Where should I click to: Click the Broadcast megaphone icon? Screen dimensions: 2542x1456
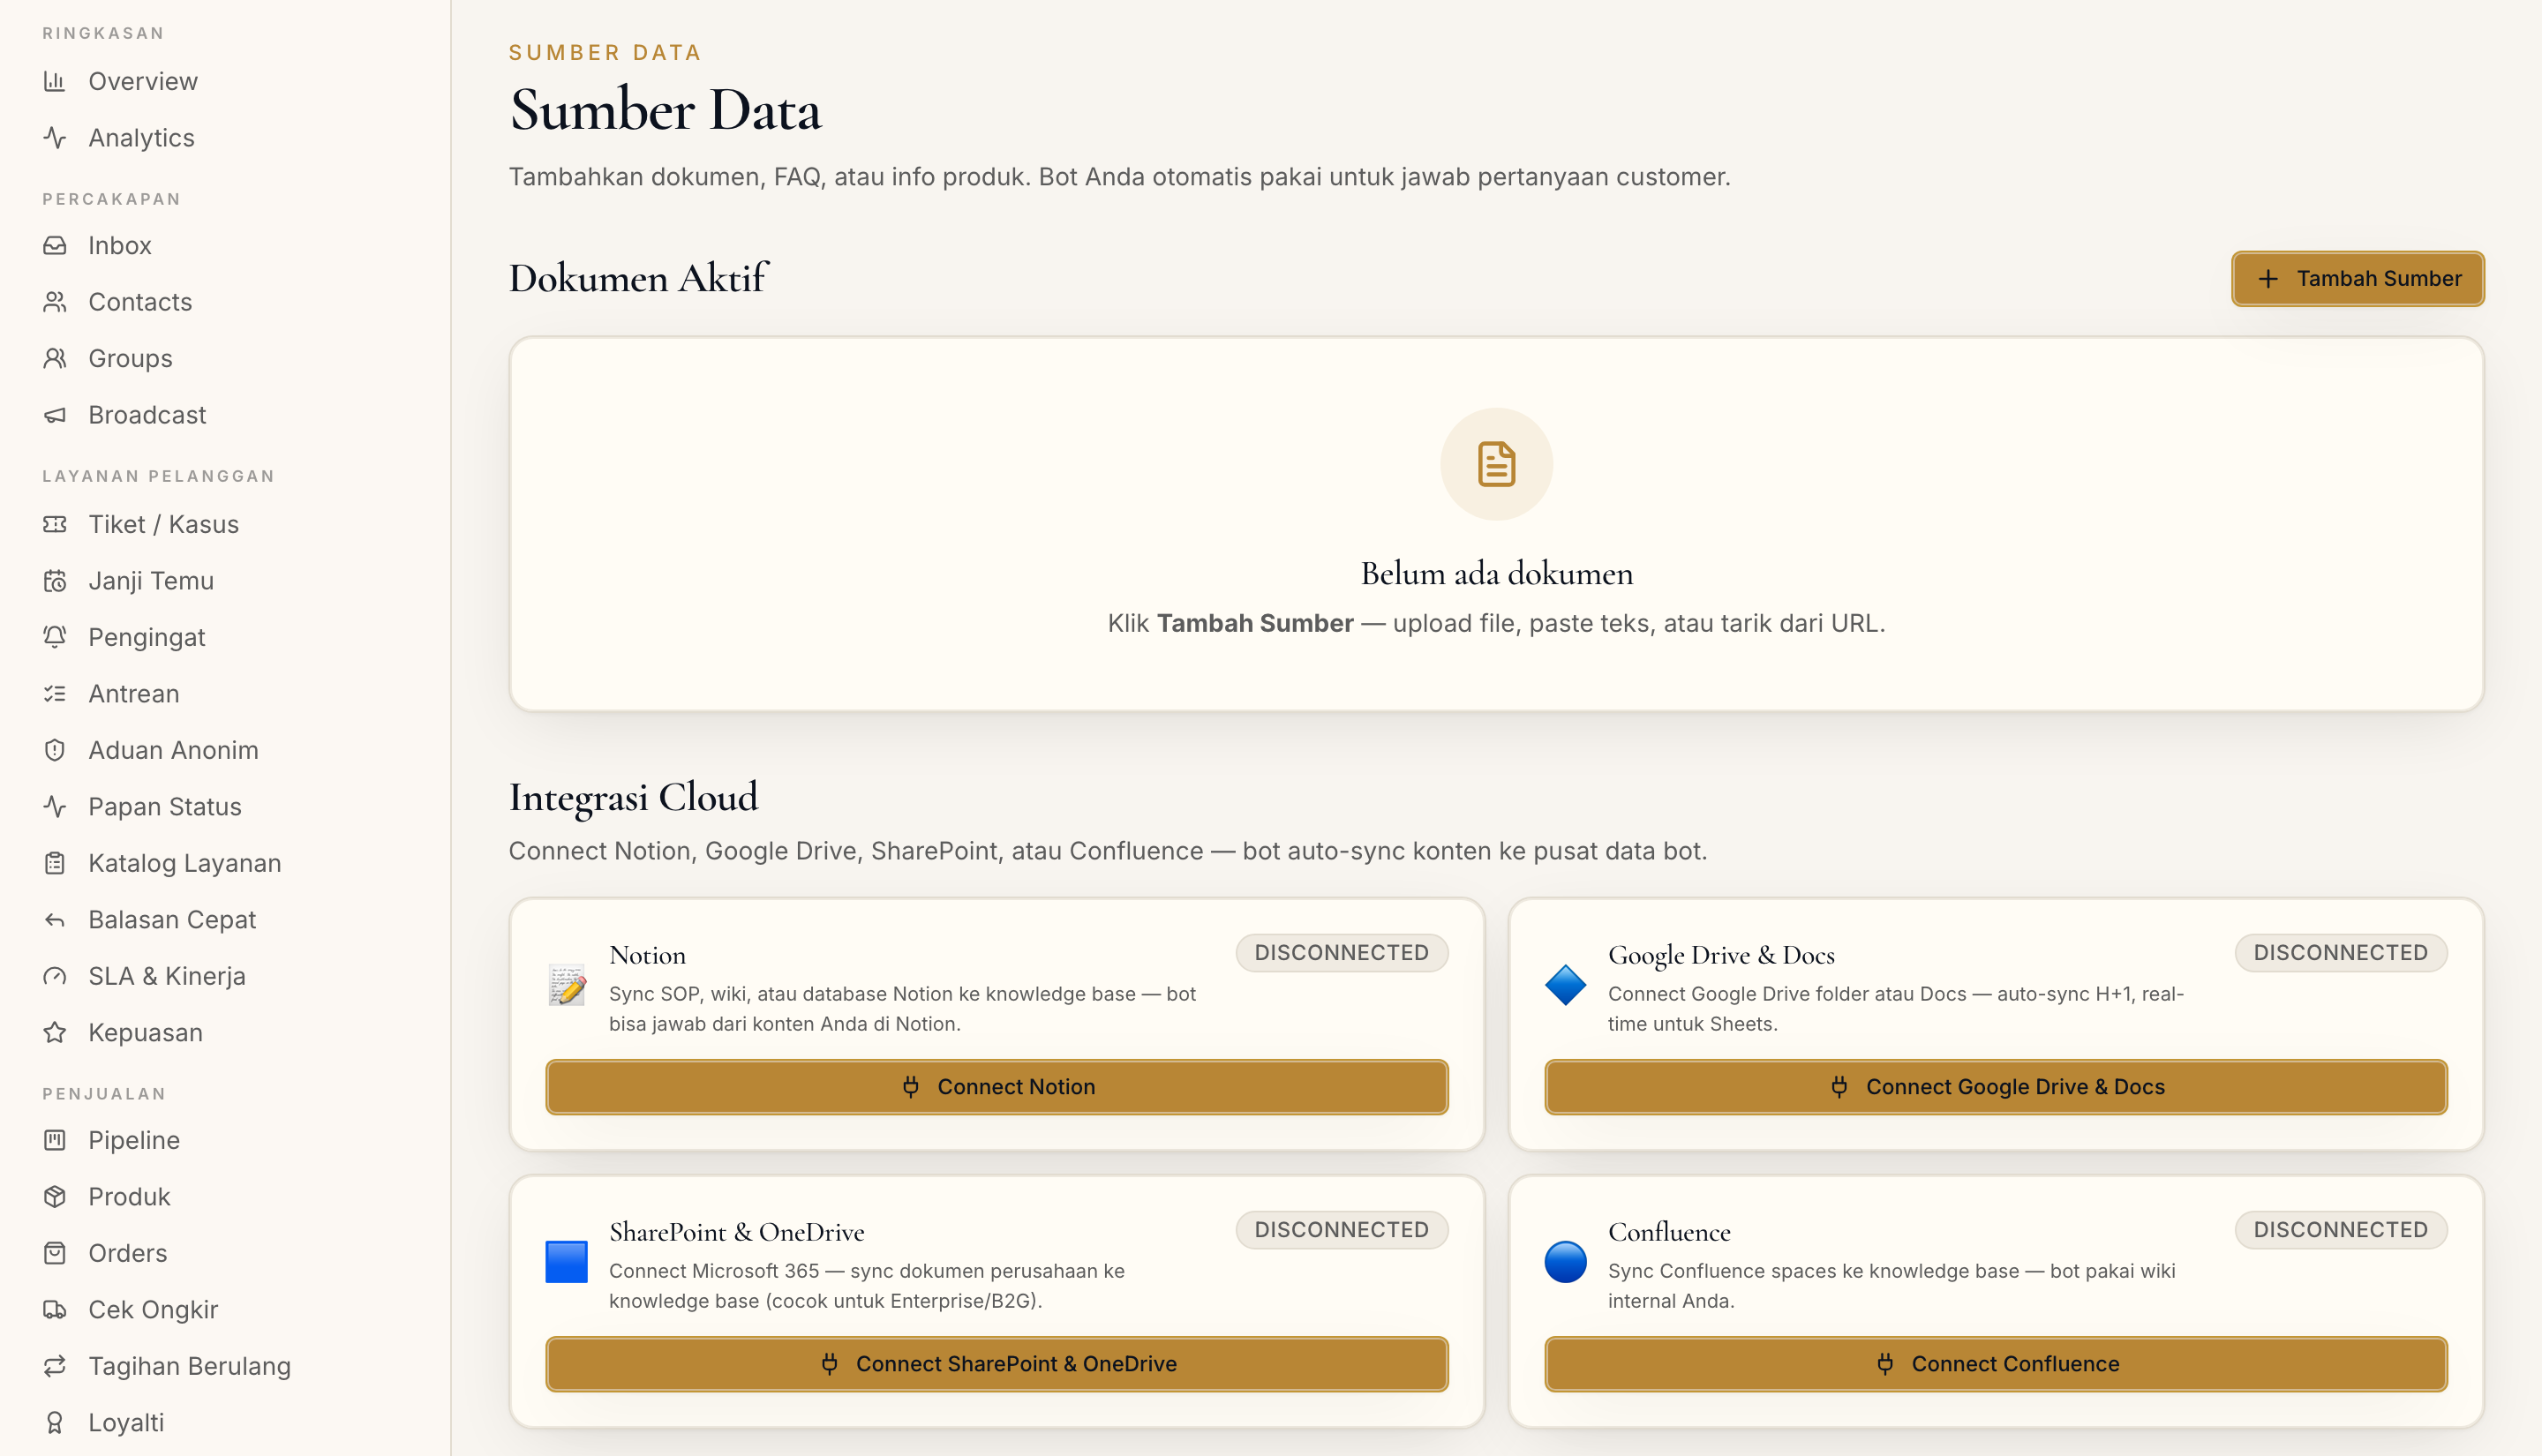point(55,415)
